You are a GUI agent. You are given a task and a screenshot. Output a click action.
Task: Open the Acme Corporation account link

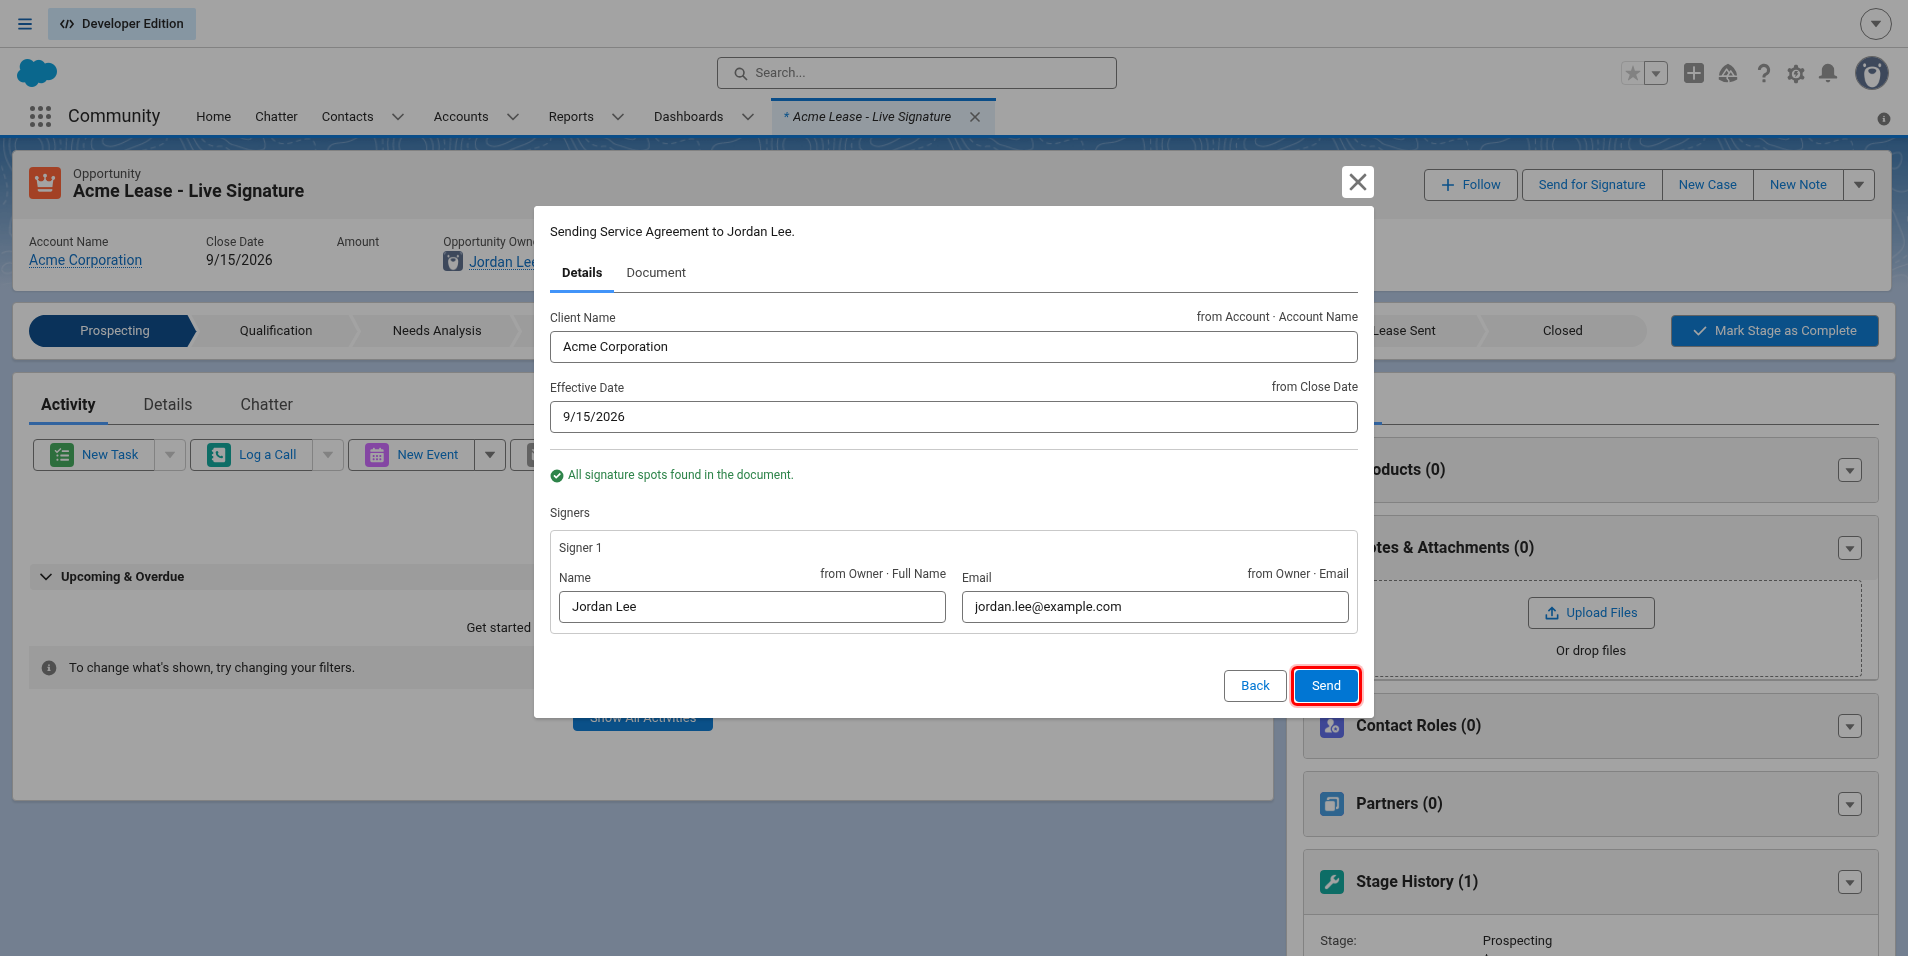click(85, 260)
